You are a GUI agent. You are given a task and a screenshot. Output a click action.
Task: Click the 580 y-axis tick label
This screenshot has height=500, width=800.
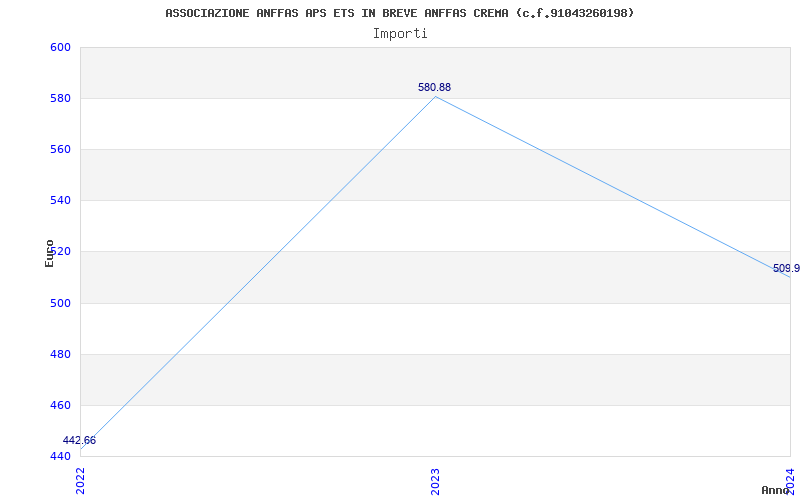pyautogui.click(x=60, y=98)
